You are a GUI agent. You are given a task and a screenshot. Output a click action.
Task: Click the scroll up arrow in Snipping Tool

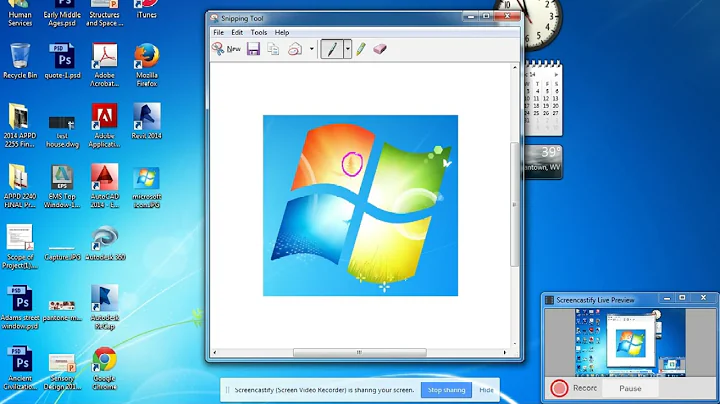point(514,67)
